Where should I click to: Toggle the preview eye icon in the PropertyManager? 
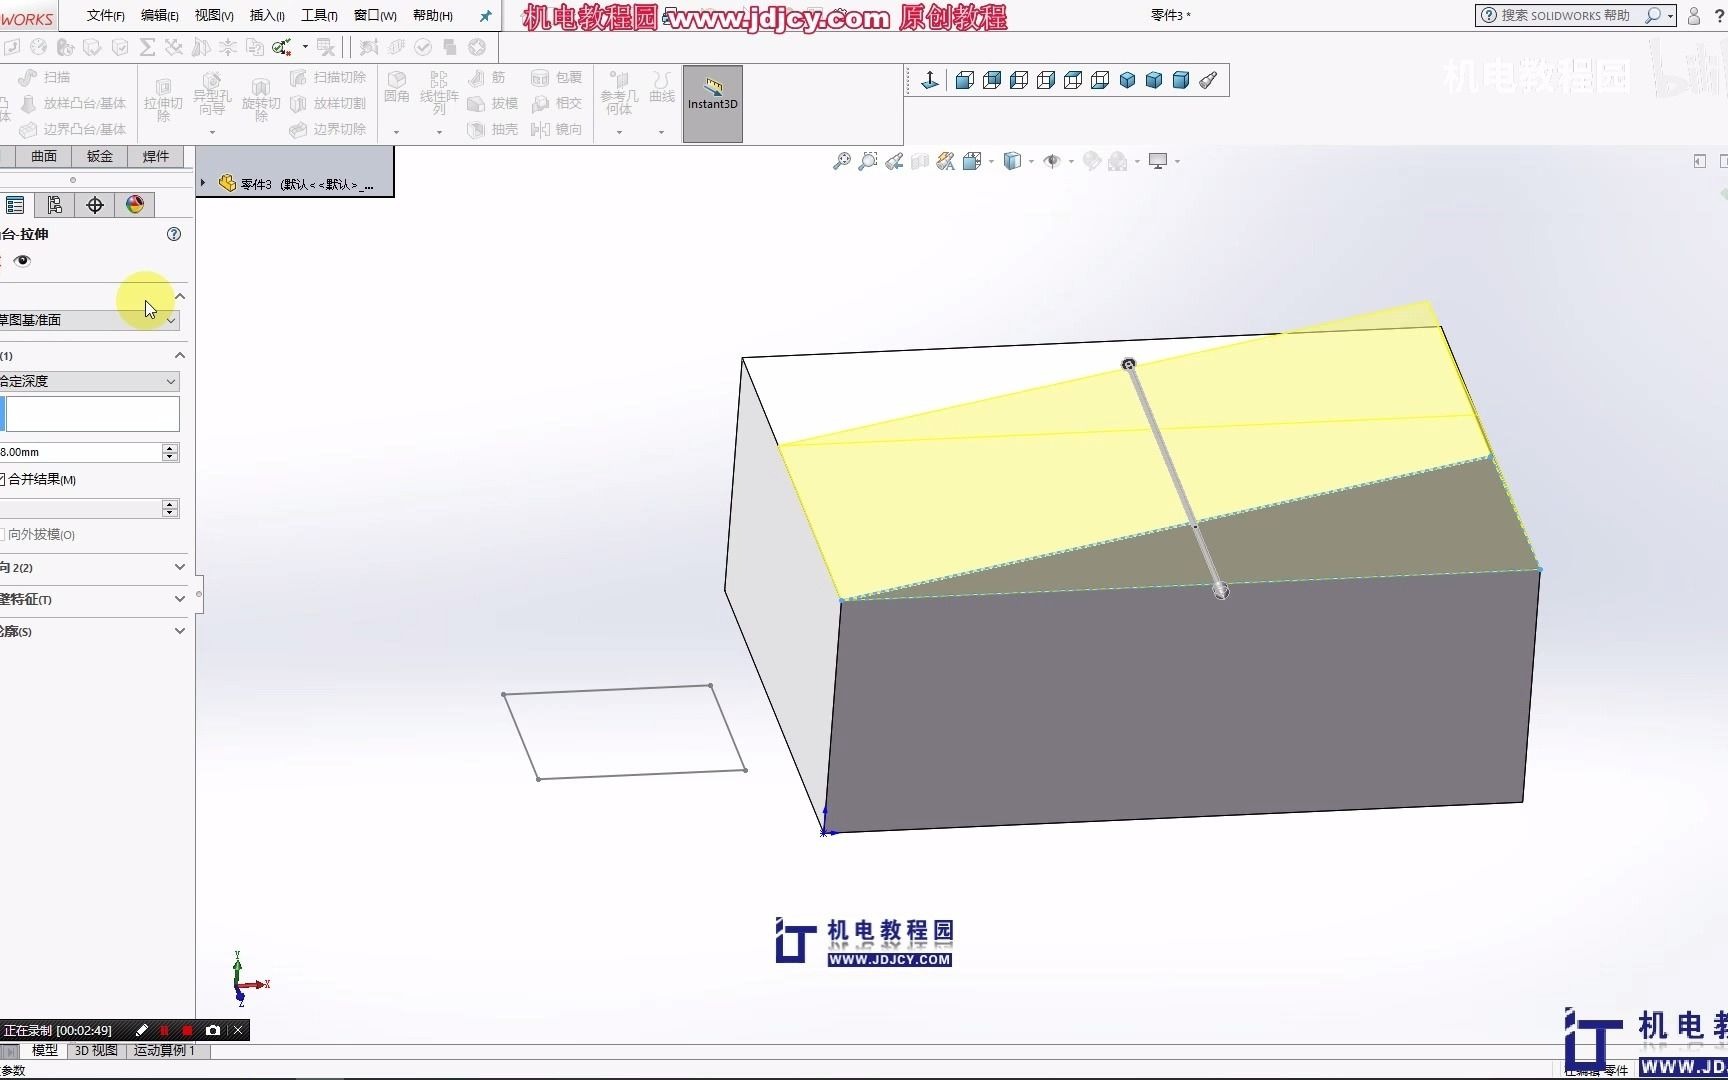22,261
